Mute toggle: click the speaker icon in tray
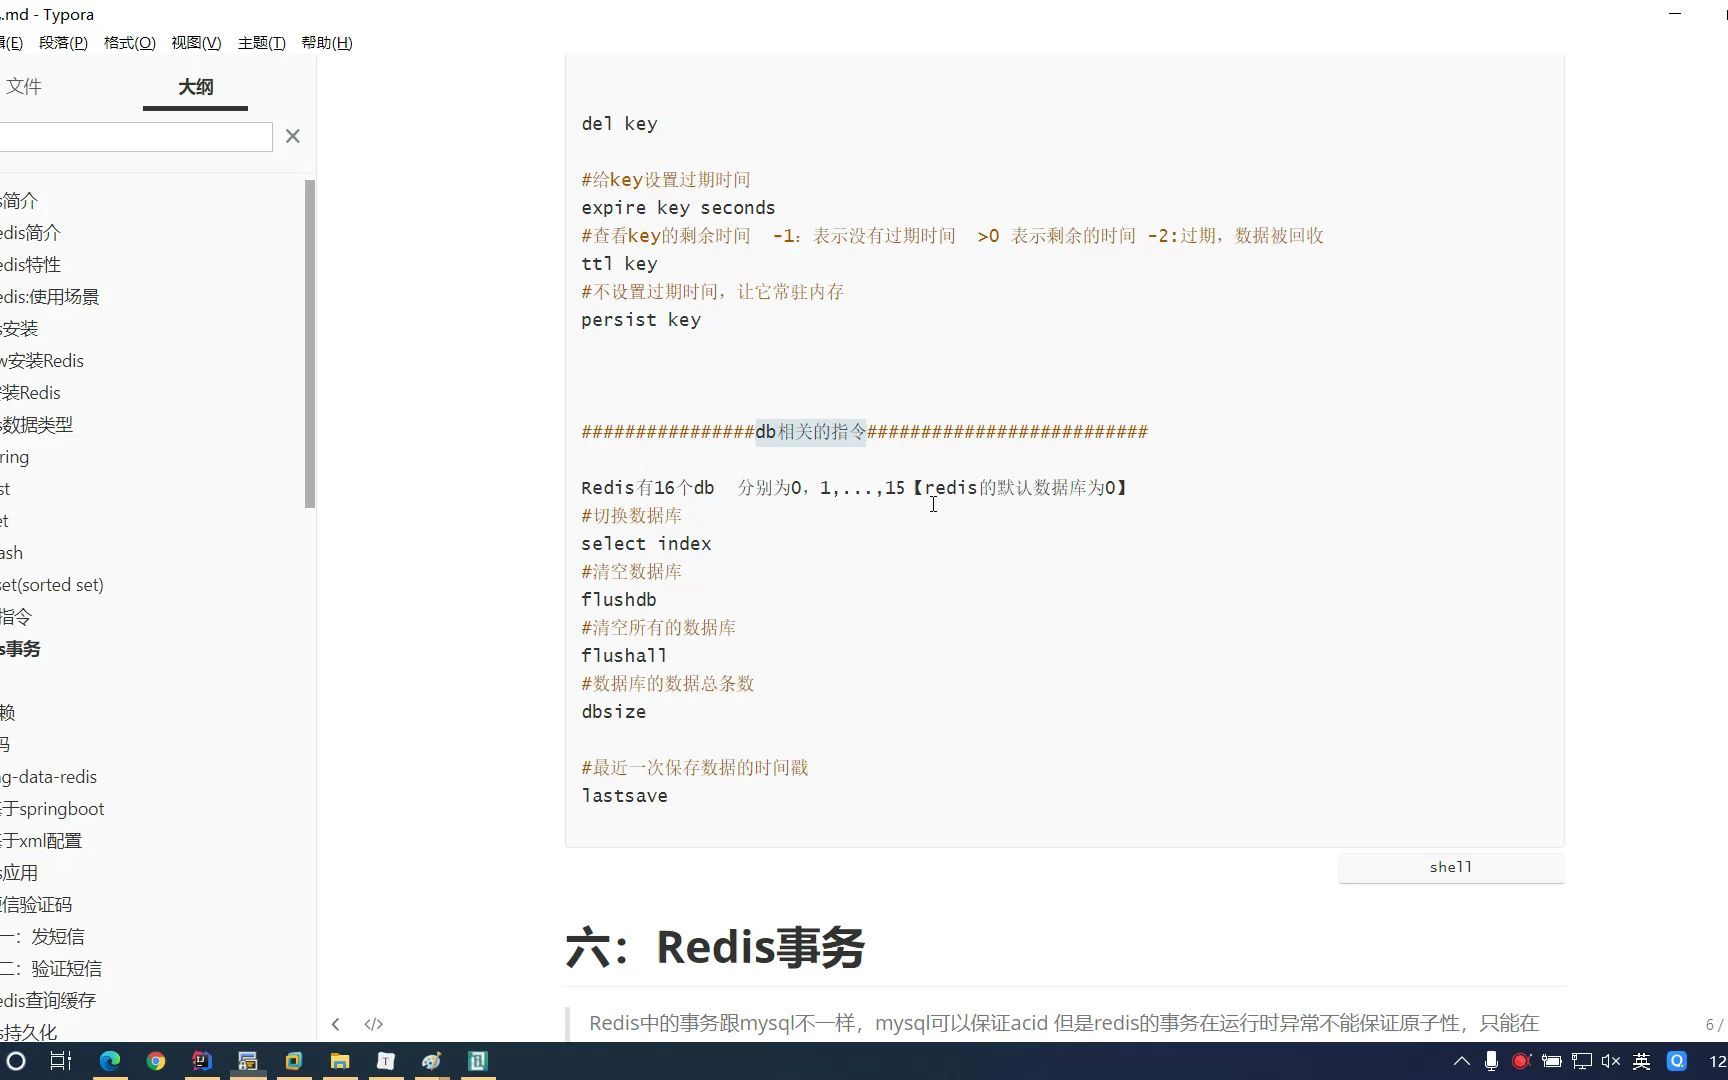The height and width of the screenshot is (1080, 1728). 1610,1061
